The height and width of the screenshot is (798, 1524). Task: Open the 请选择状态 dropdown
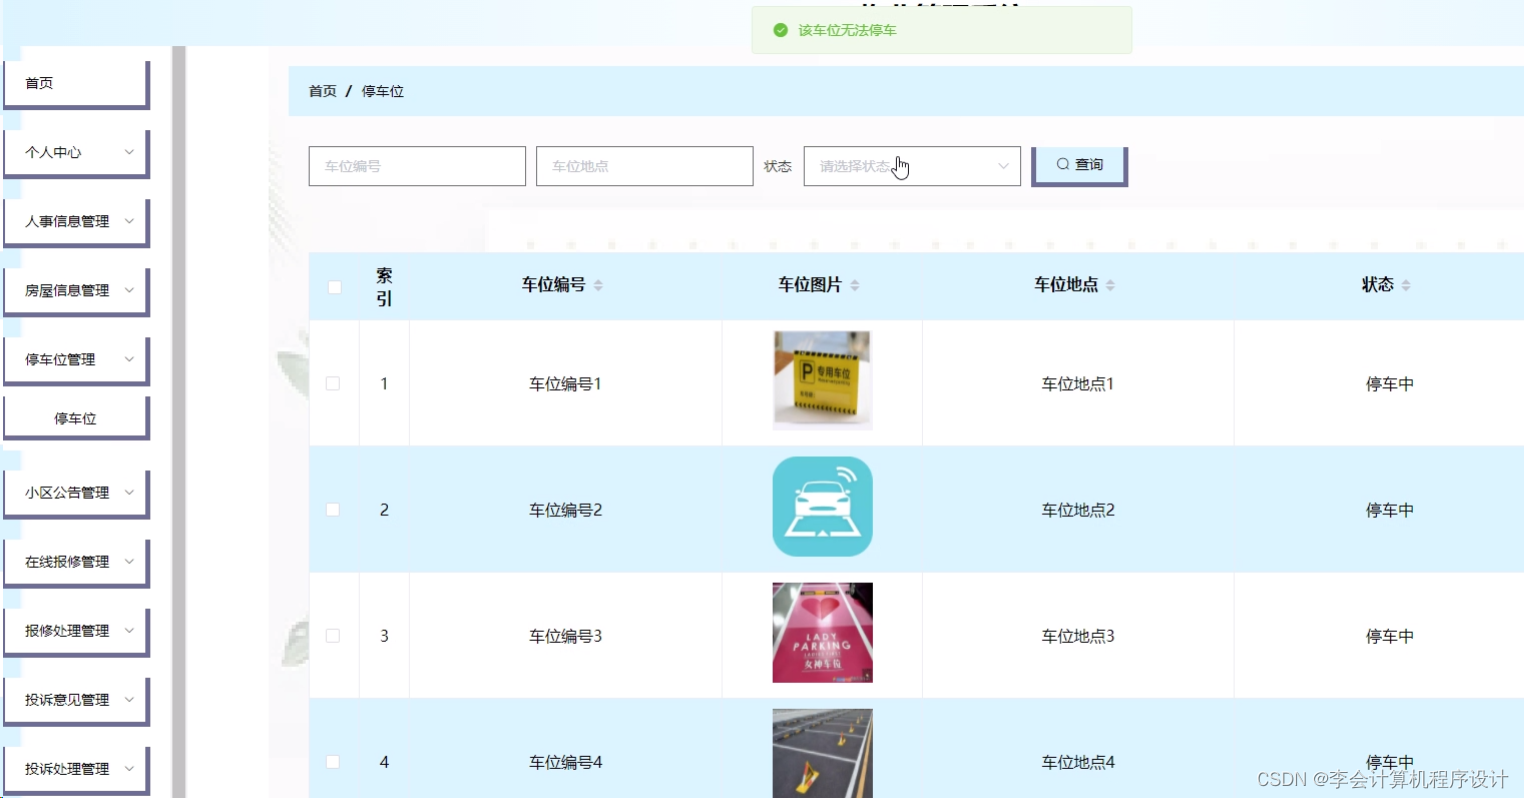(x=910, y=165)
